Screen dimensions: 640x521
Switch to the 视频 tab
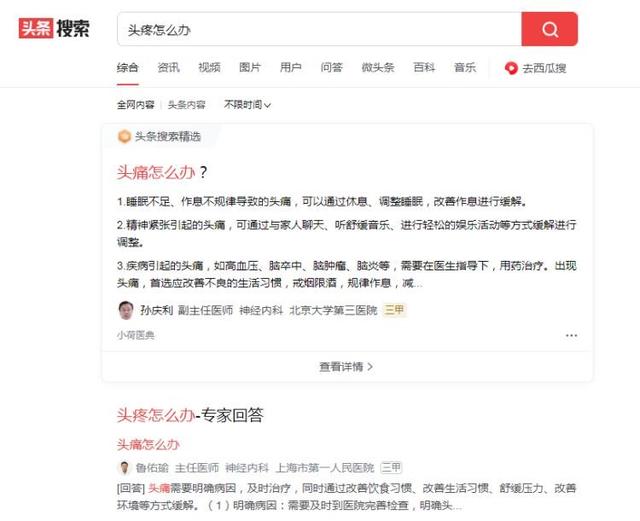209,67
